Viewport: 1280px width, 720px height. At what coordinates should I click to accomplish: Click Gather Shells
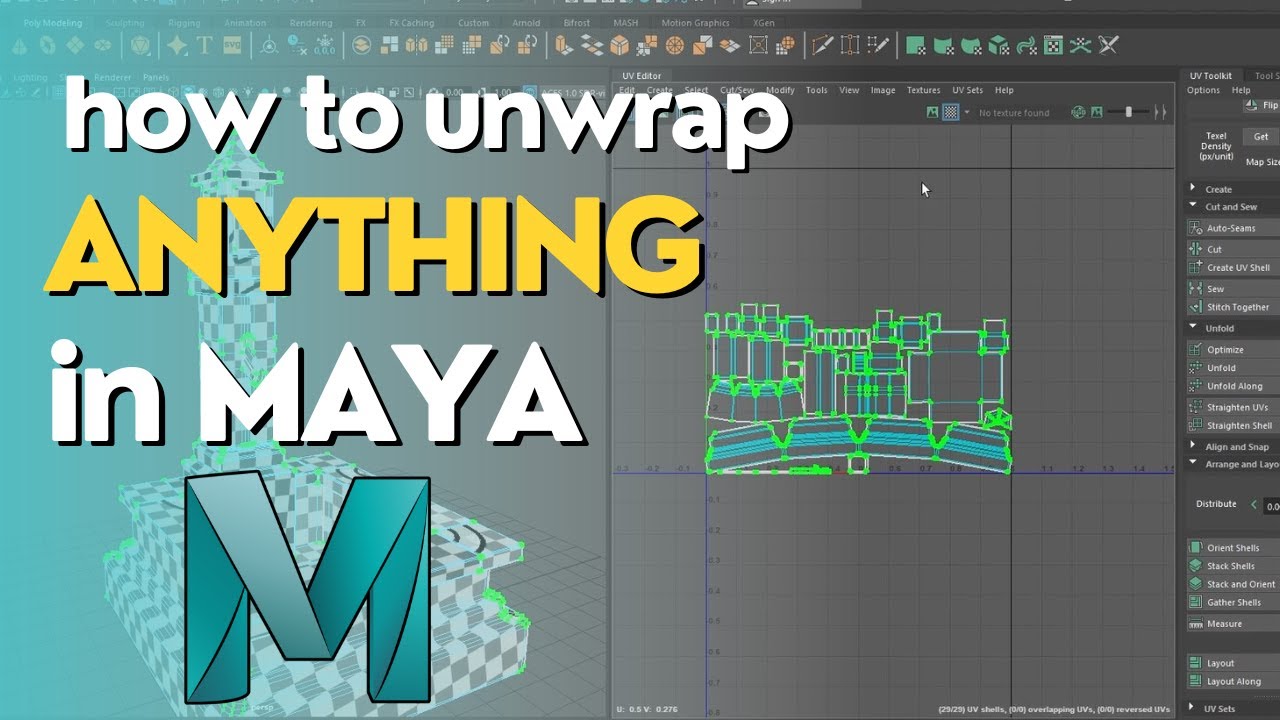(x=1233, y=602)
